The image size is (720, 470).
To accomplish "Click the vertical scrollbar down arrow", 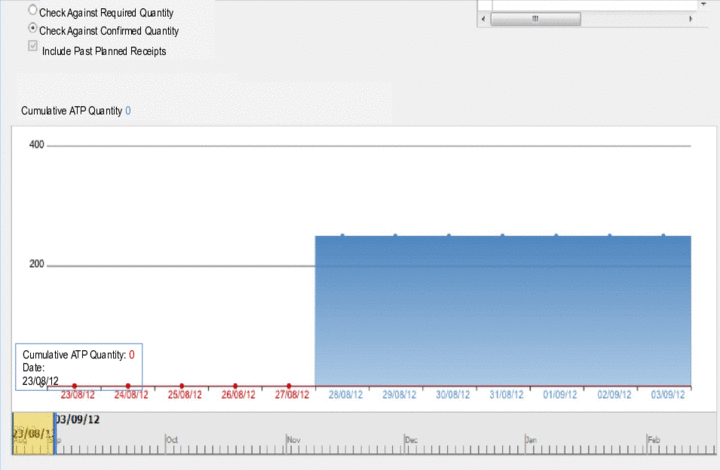I will (x=701, y=5).
